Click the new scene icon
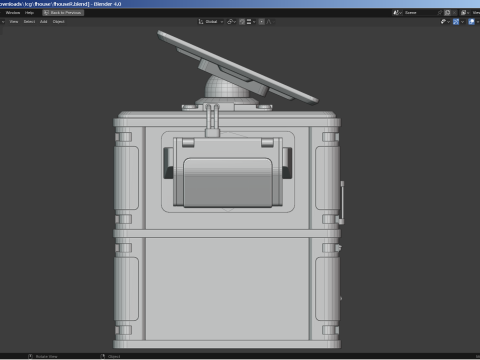 tap(447, 13)
